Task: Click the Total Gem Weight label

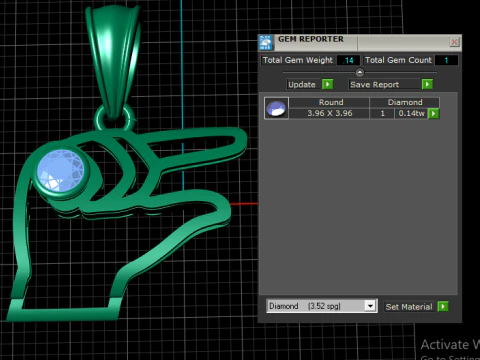Action: (x=298, y=60)
